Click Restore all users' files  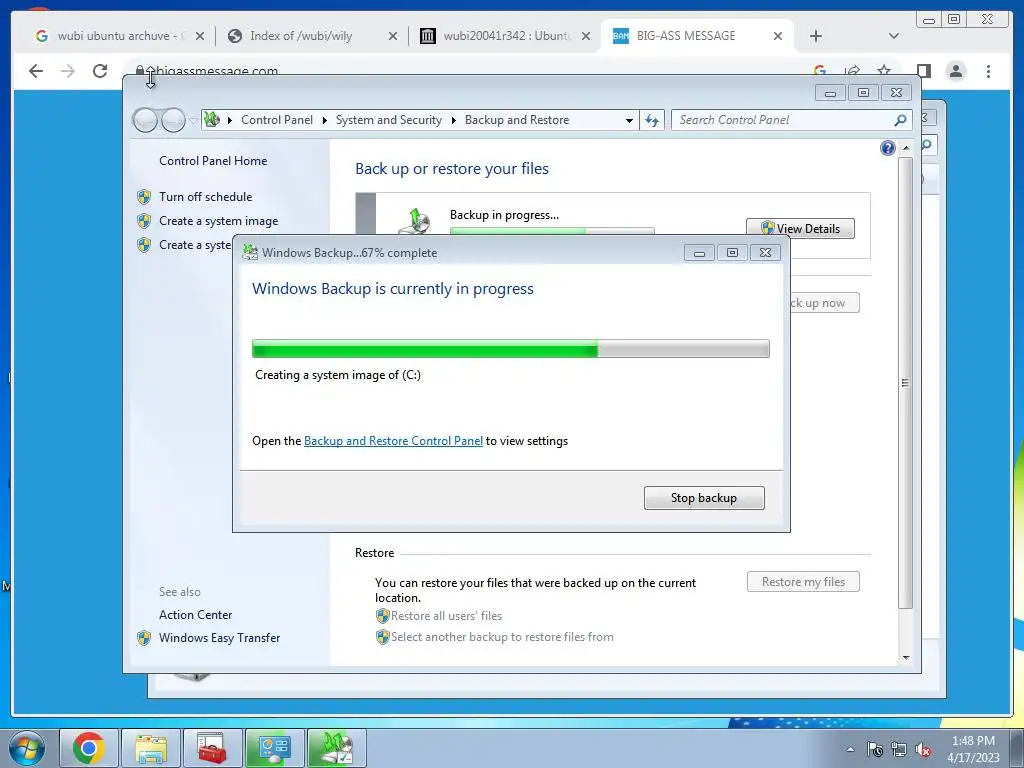point(446,616)
